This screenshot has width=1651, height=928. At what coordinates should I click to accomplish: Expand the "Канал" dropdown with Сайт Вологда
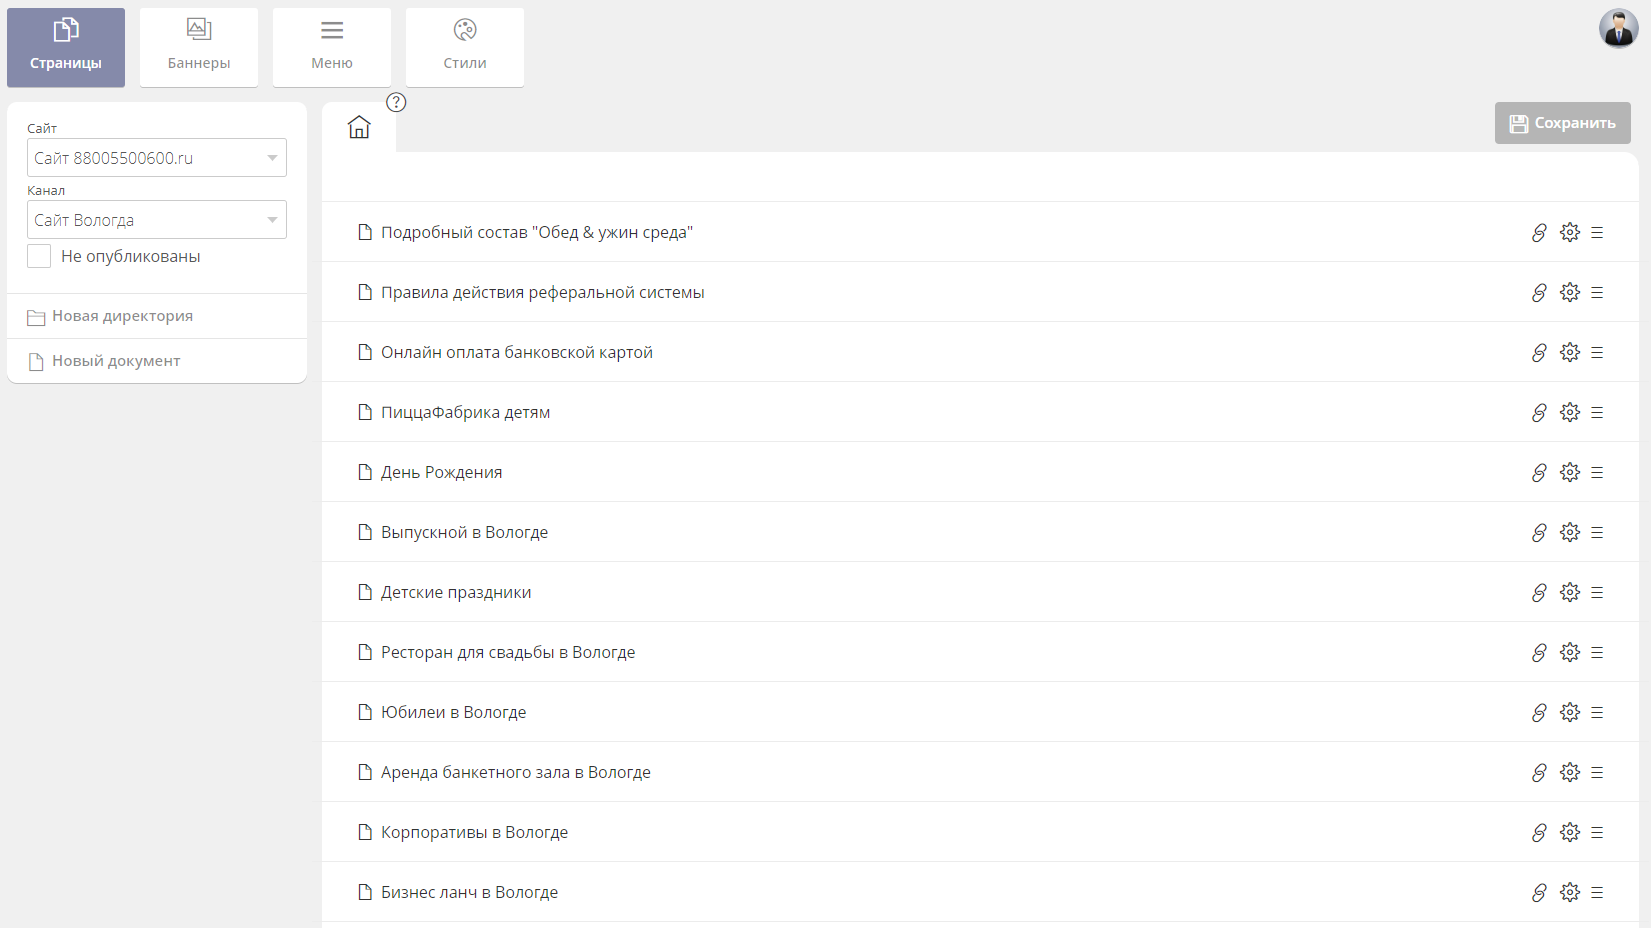(157, 220)
